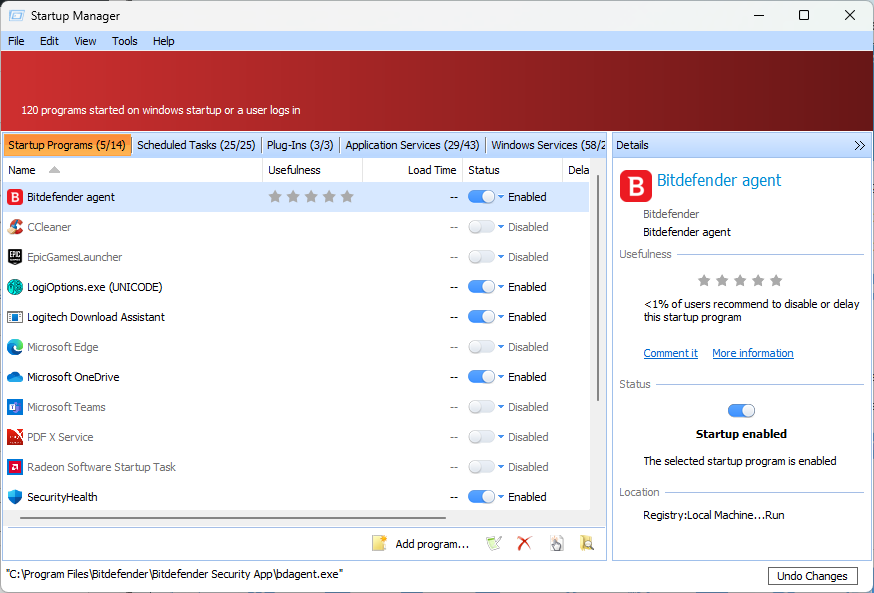This screenshot has width=874, height=593.
Task: Click the execute program hand icon
Action: [556, 543]
